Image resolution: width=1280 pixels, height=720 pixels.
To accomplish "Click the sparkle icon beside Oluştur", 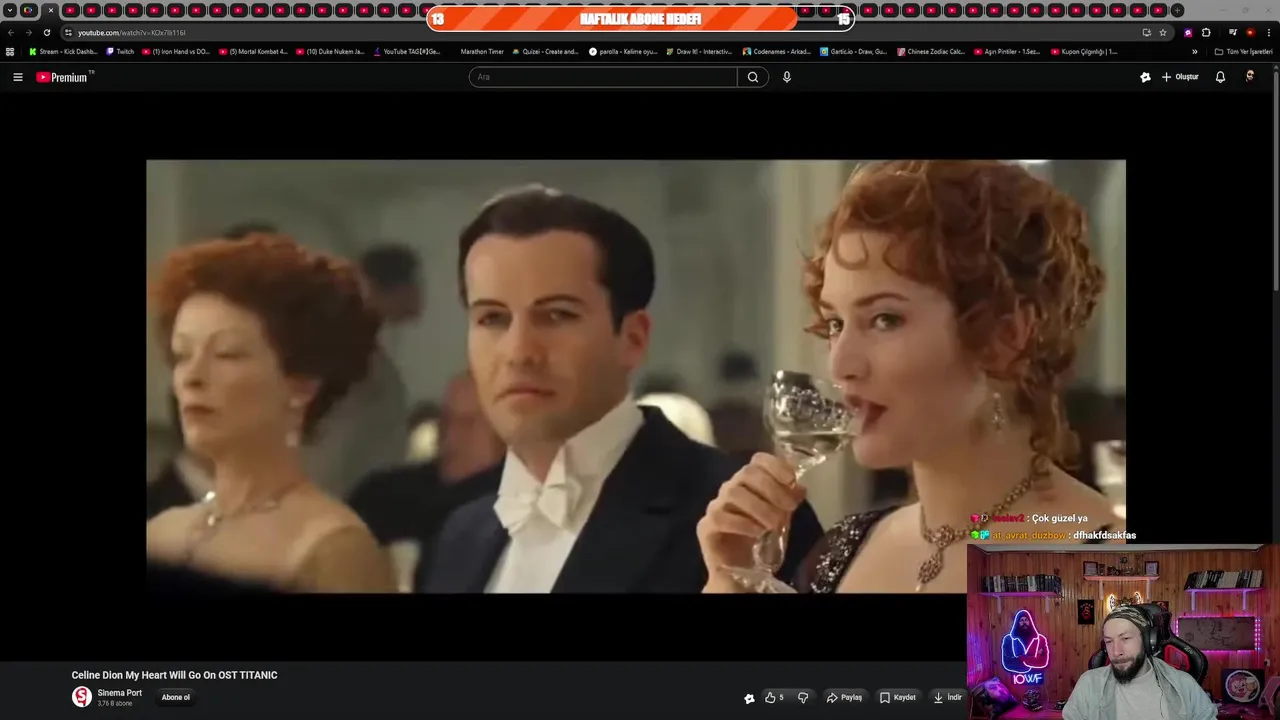I will pyautogui.click(x=1145, y=77).
